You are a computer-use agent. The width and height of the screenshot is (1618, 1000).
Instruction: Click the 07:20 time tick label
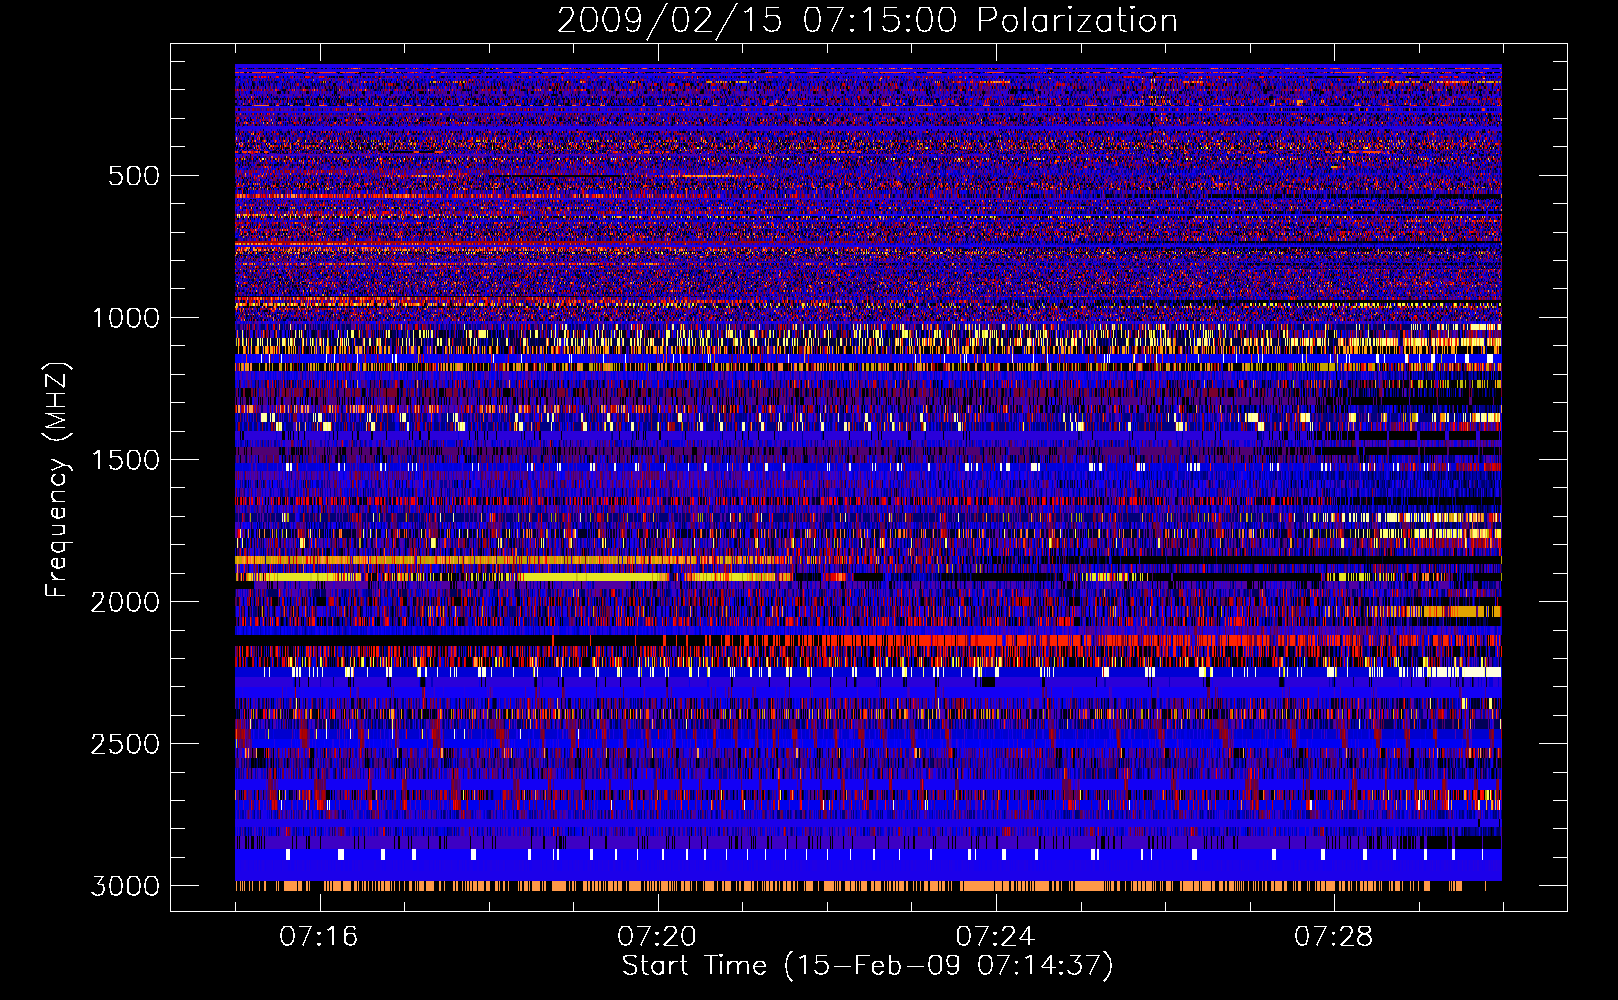pos(657,936)
